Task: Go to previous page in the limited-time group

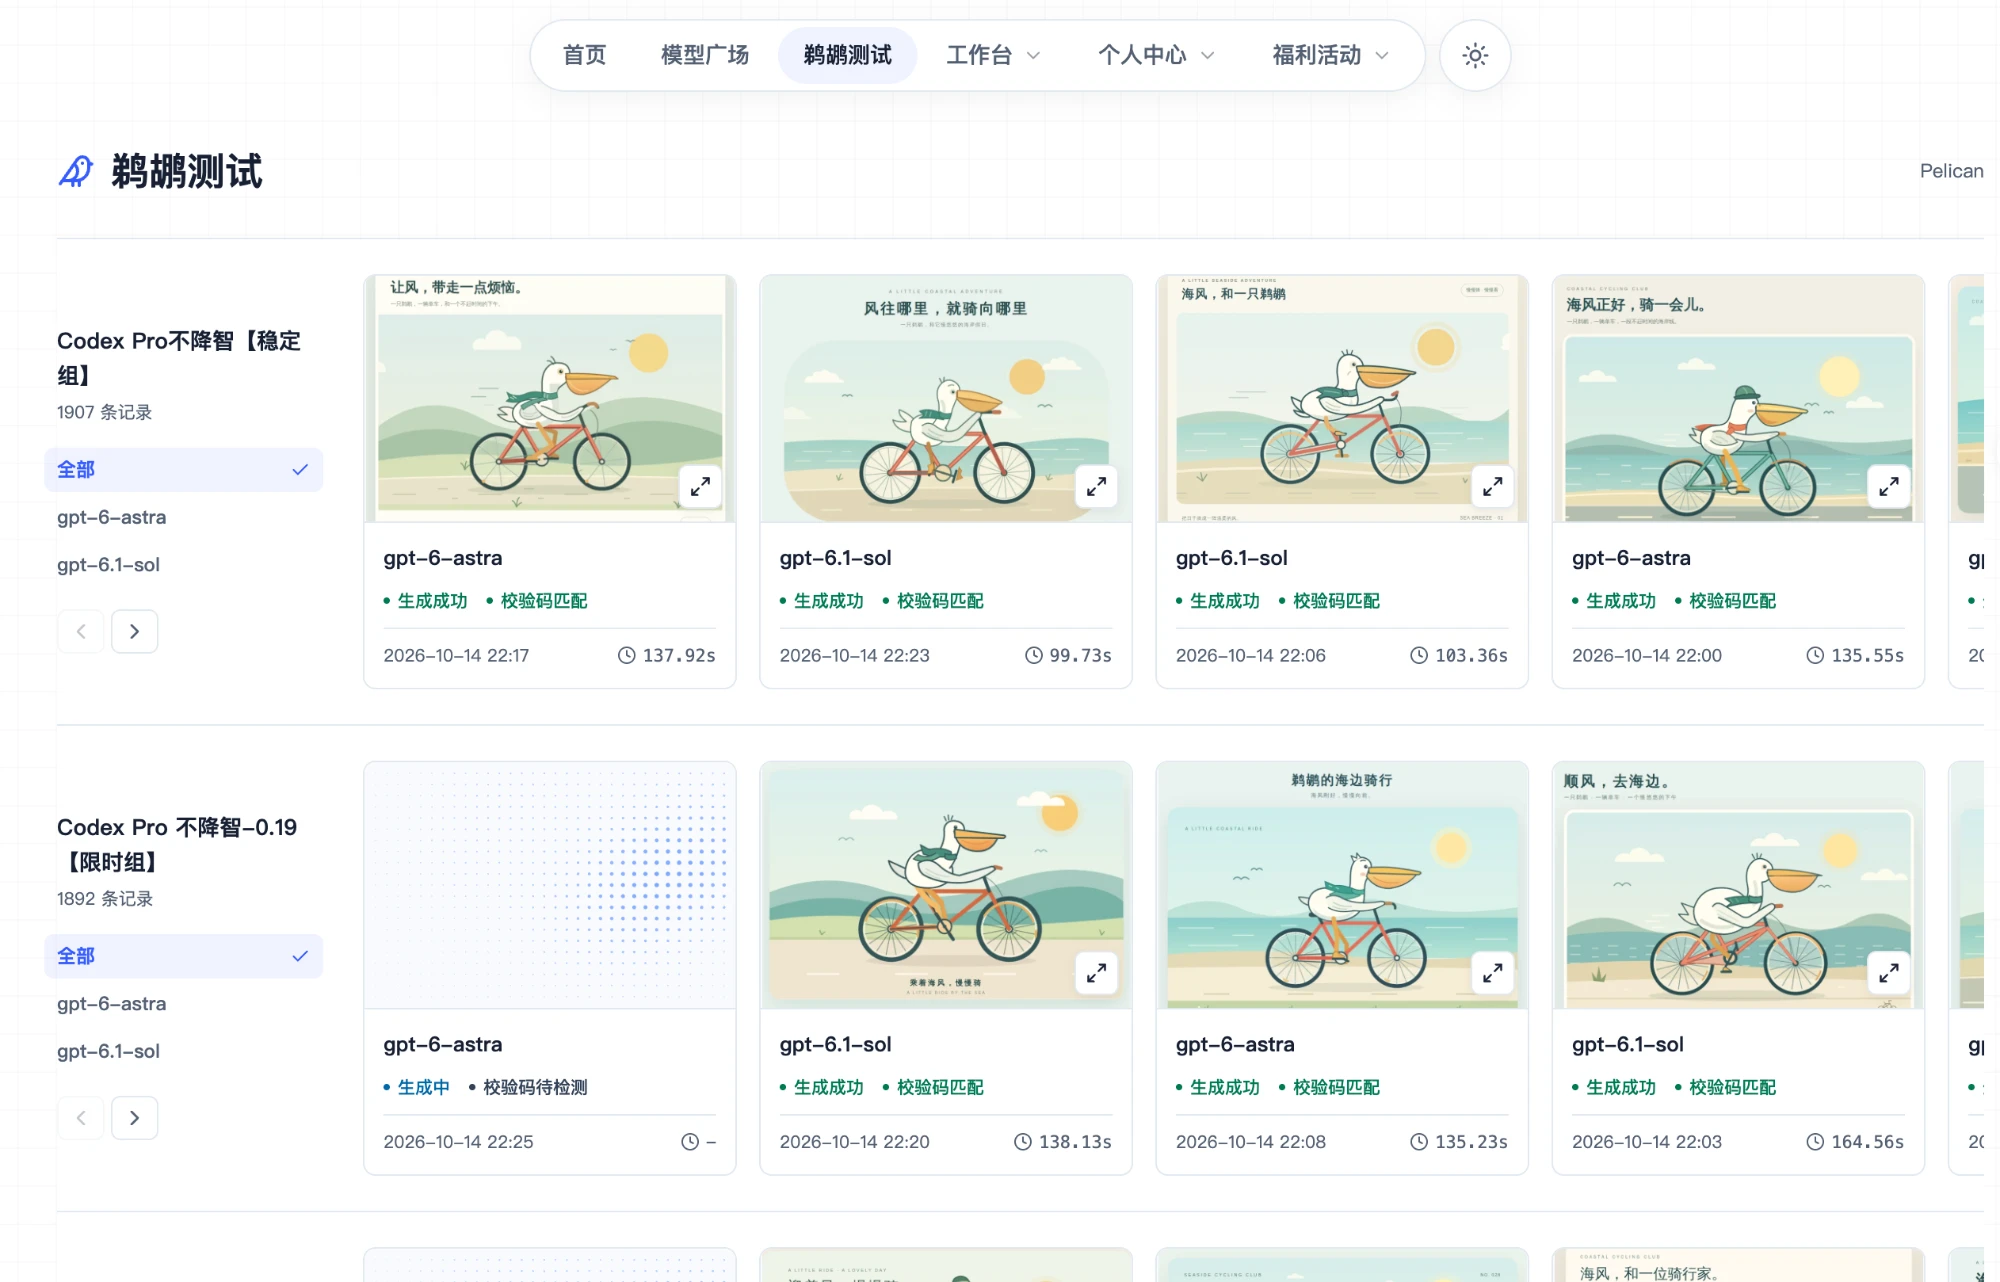Action: tap(81, 1117)
